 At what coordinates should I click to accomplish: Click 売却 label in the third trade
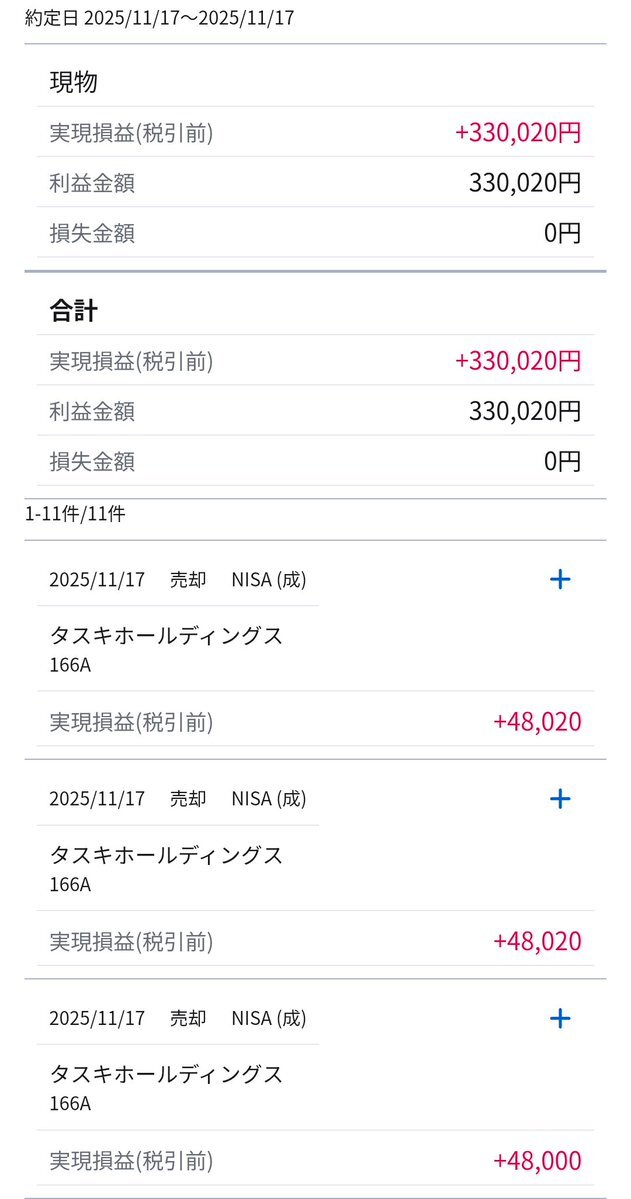click(x=188, y=1018)
